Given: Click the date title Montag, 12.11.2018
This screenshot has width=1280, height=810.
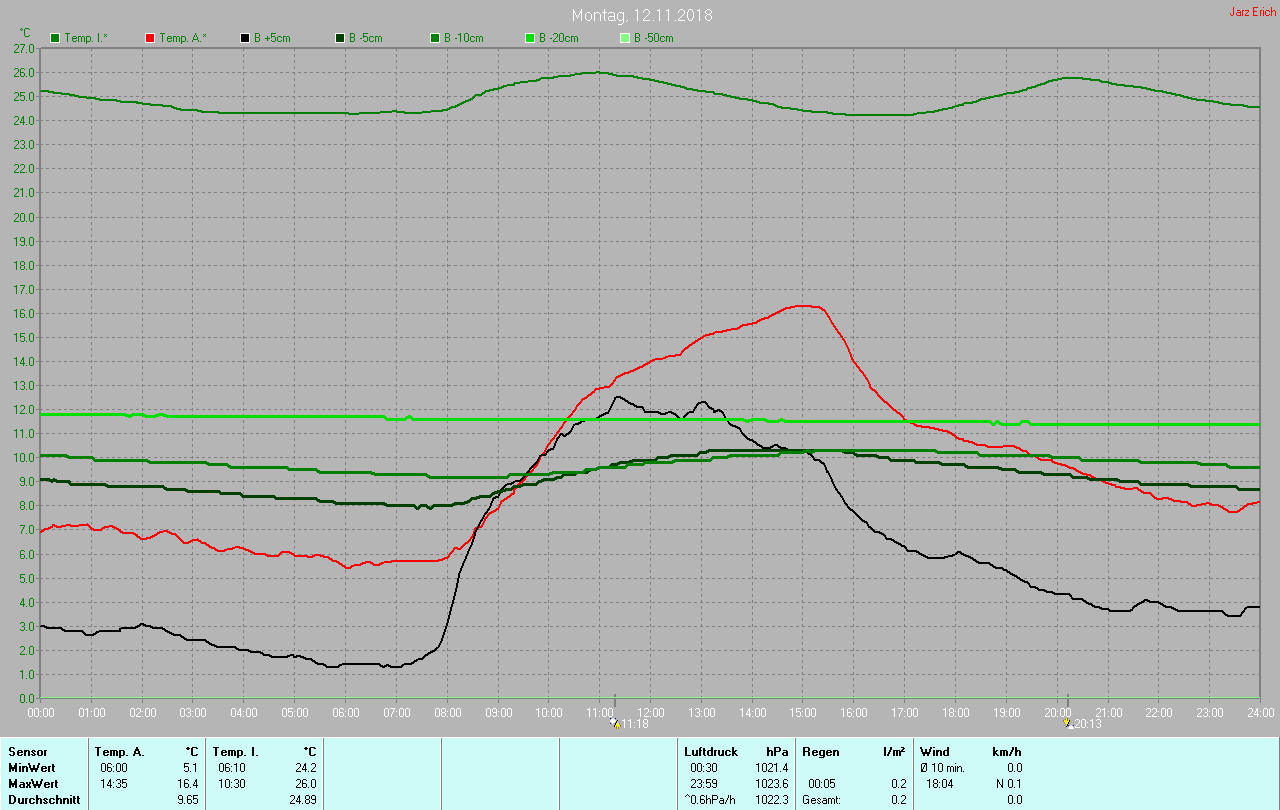Looking at the screenshot, I should 642,16.
